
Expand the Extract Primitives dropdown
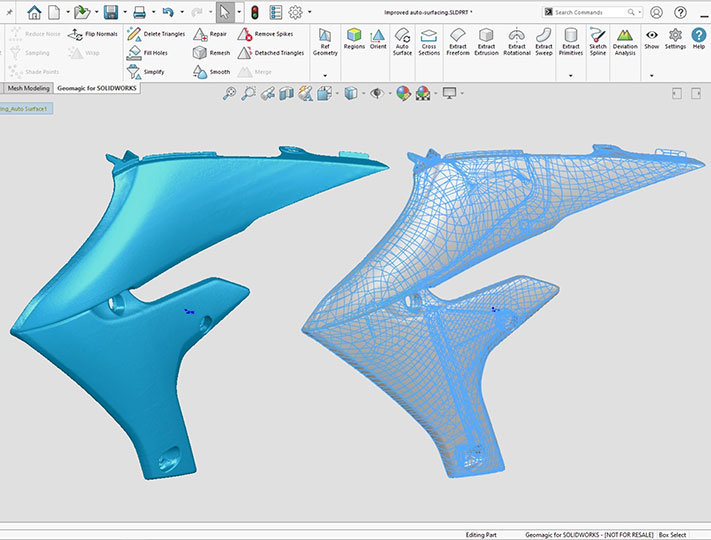tap(571, 75)
